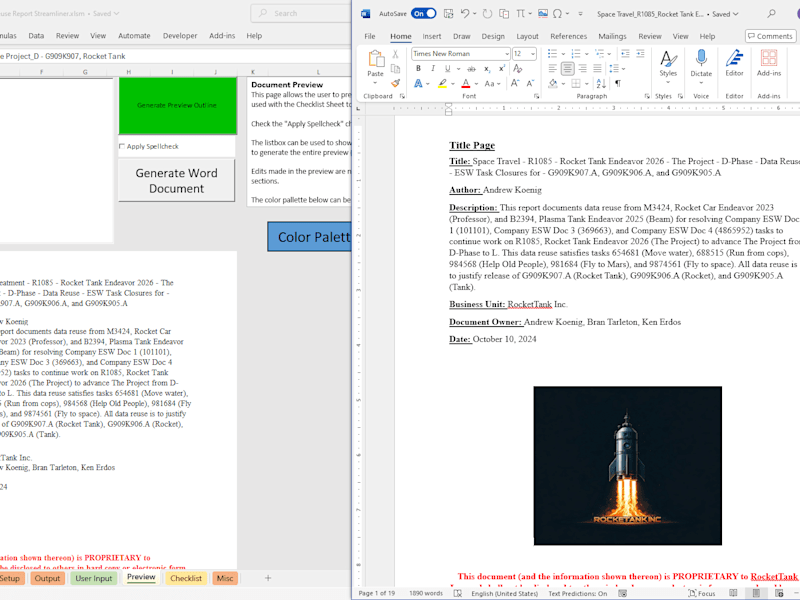This screenshot has height=600, width=800.
Task: Toggle Show/Hide paragraph marks
Action: (618, 83)
